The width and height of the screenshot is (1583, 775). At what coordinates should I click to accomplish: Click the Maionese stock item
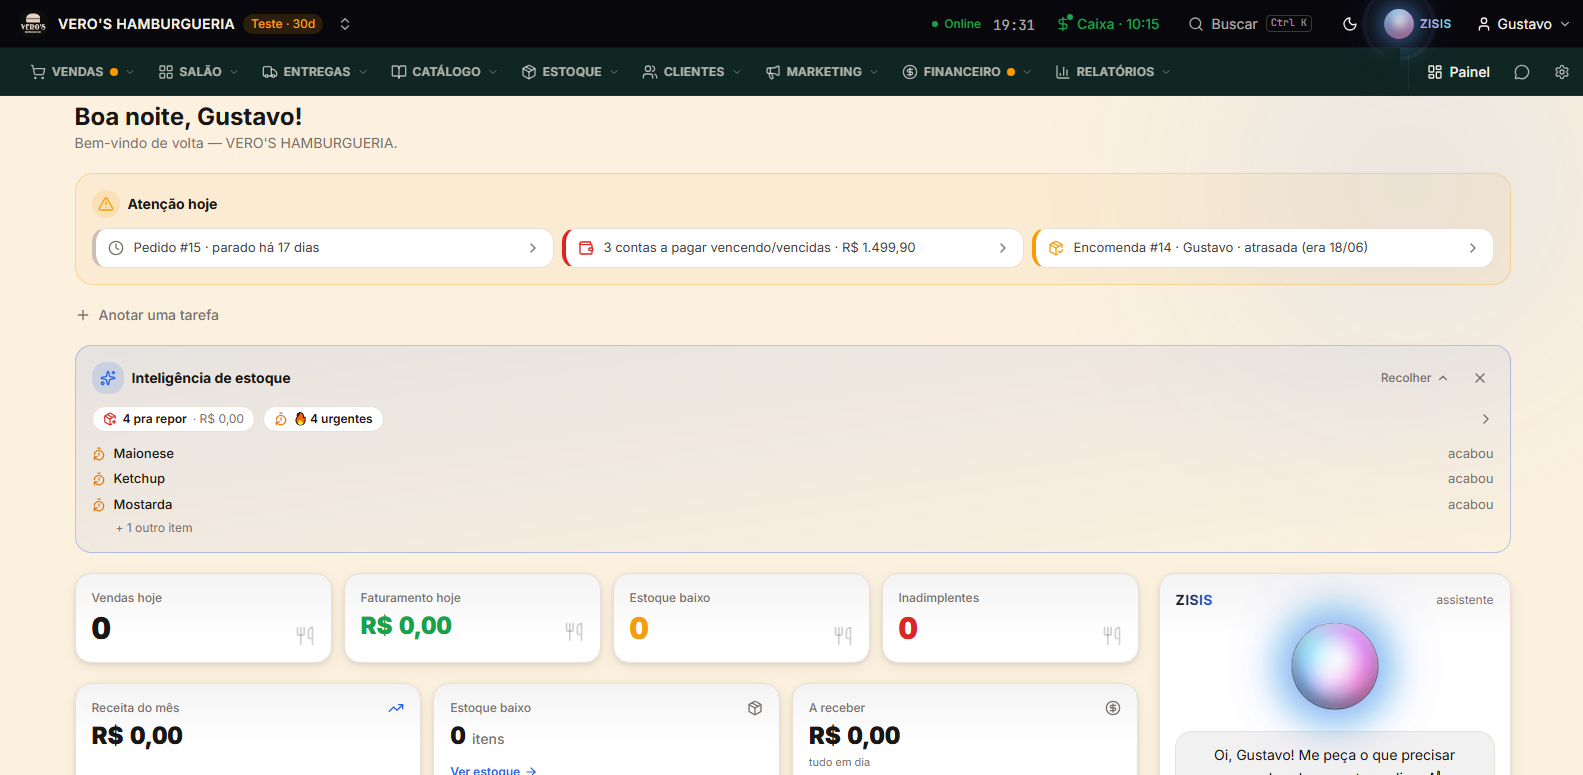(x=793, y=454)
